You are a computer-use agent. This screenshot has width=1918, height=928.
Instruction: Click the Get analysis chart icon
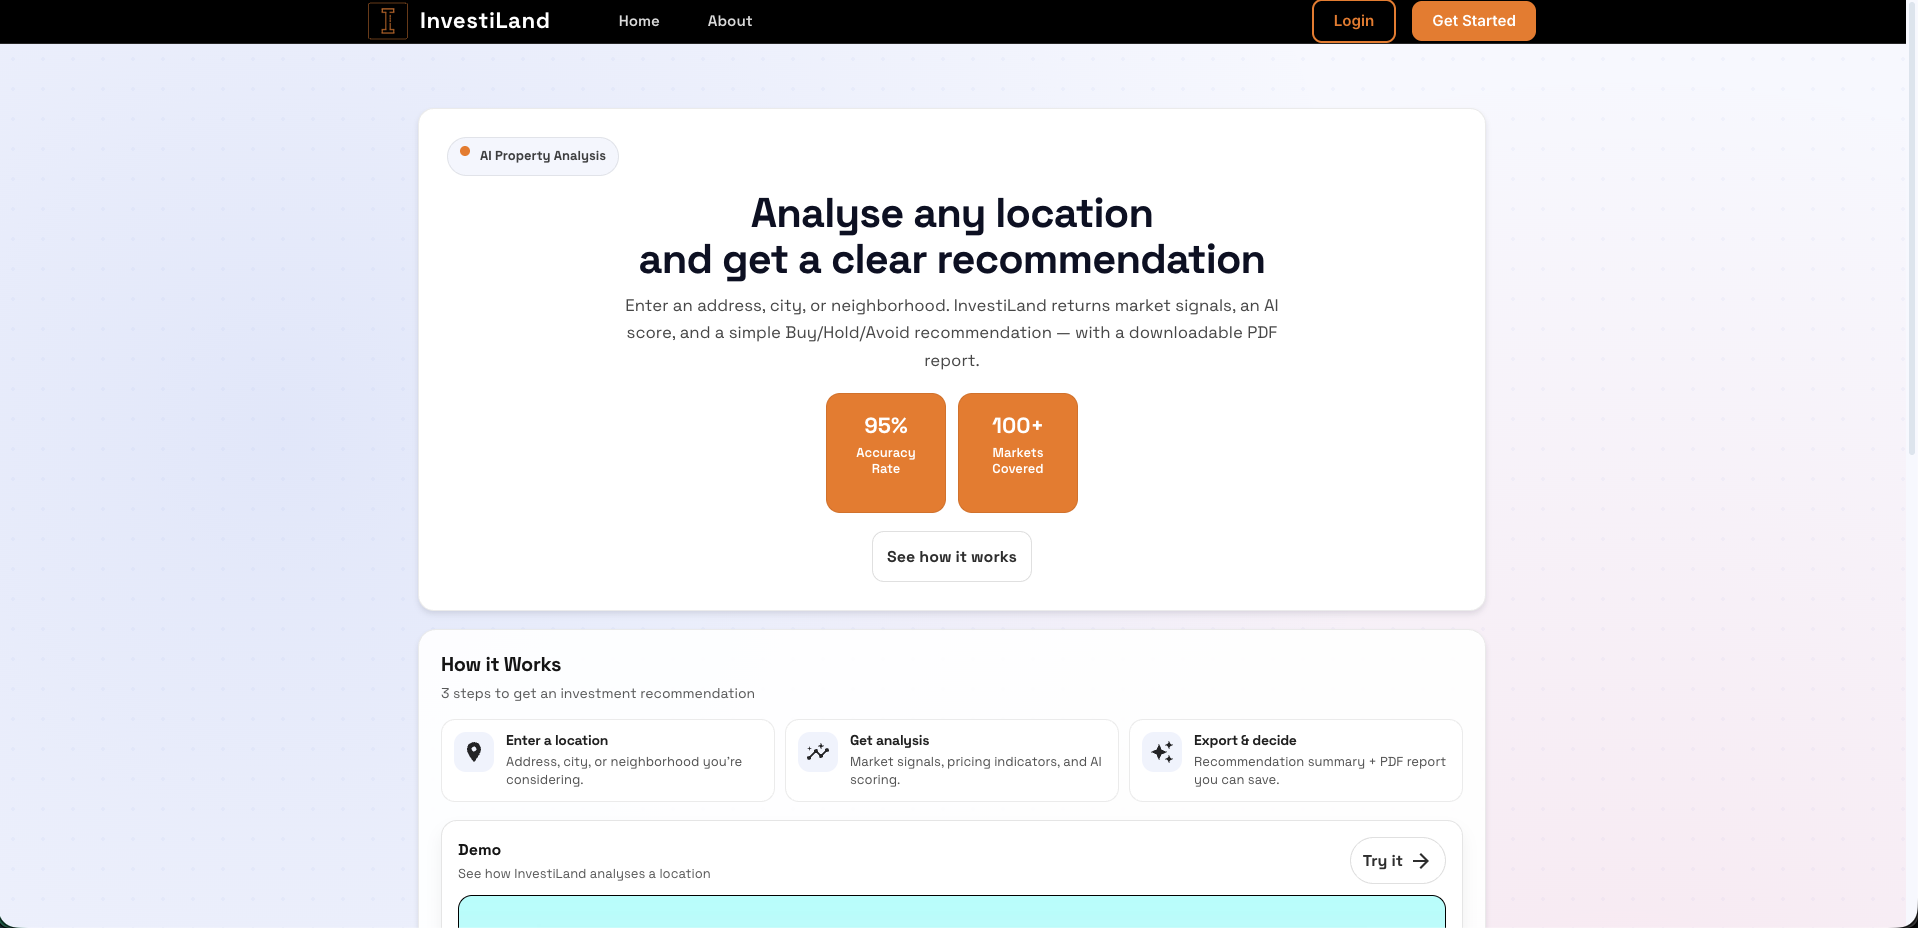(x=818, y=752)
